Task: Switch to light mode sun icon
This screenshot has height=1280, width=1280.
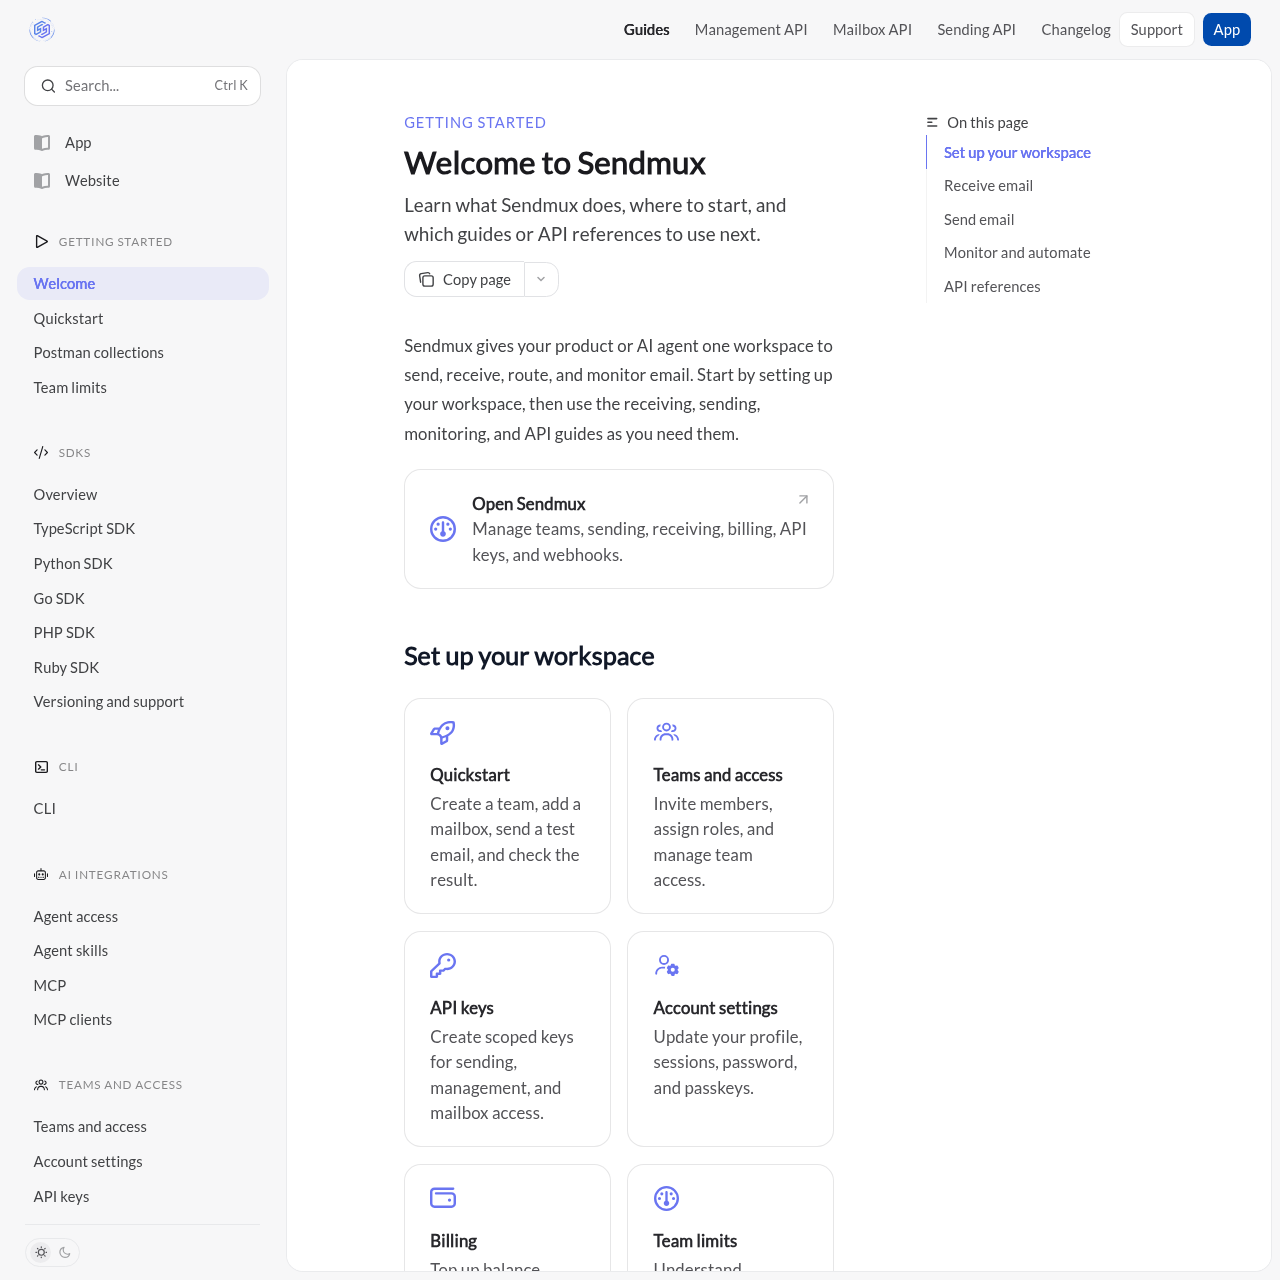Action: (41, 1252)
